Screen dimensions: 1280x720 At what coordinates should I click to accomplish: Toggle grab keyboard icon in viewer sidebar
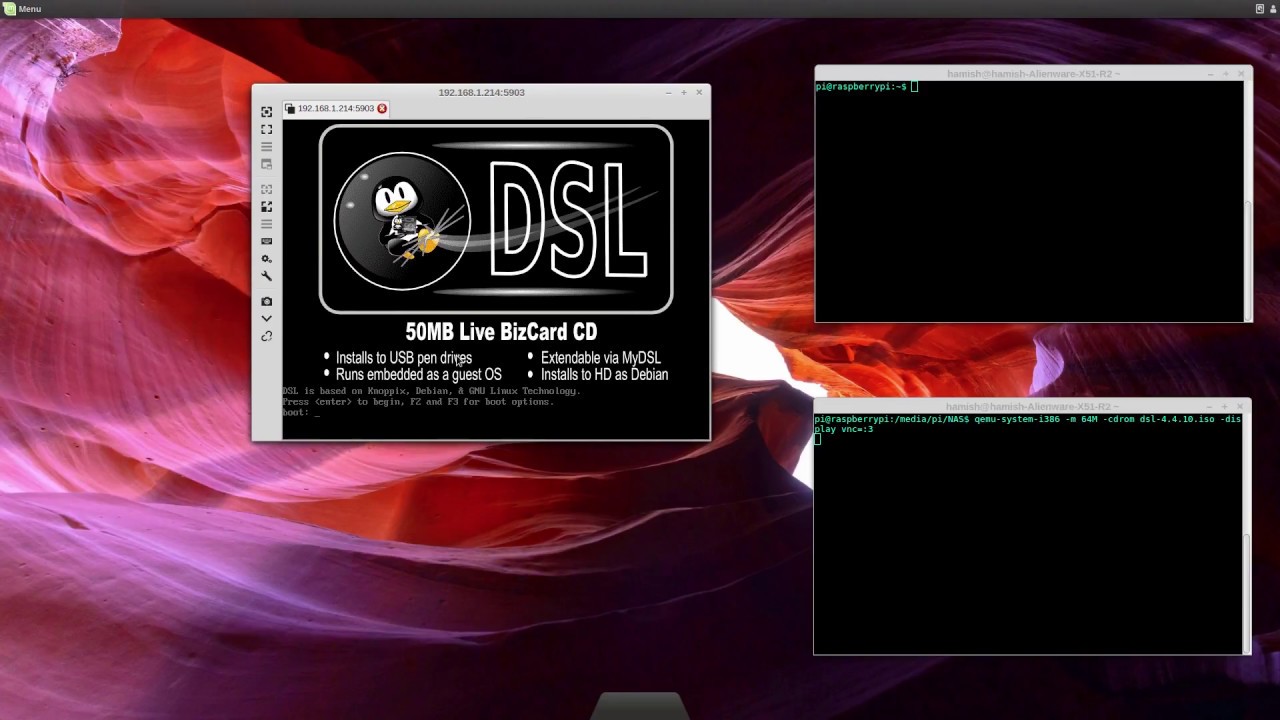click(x=266, y=241)
